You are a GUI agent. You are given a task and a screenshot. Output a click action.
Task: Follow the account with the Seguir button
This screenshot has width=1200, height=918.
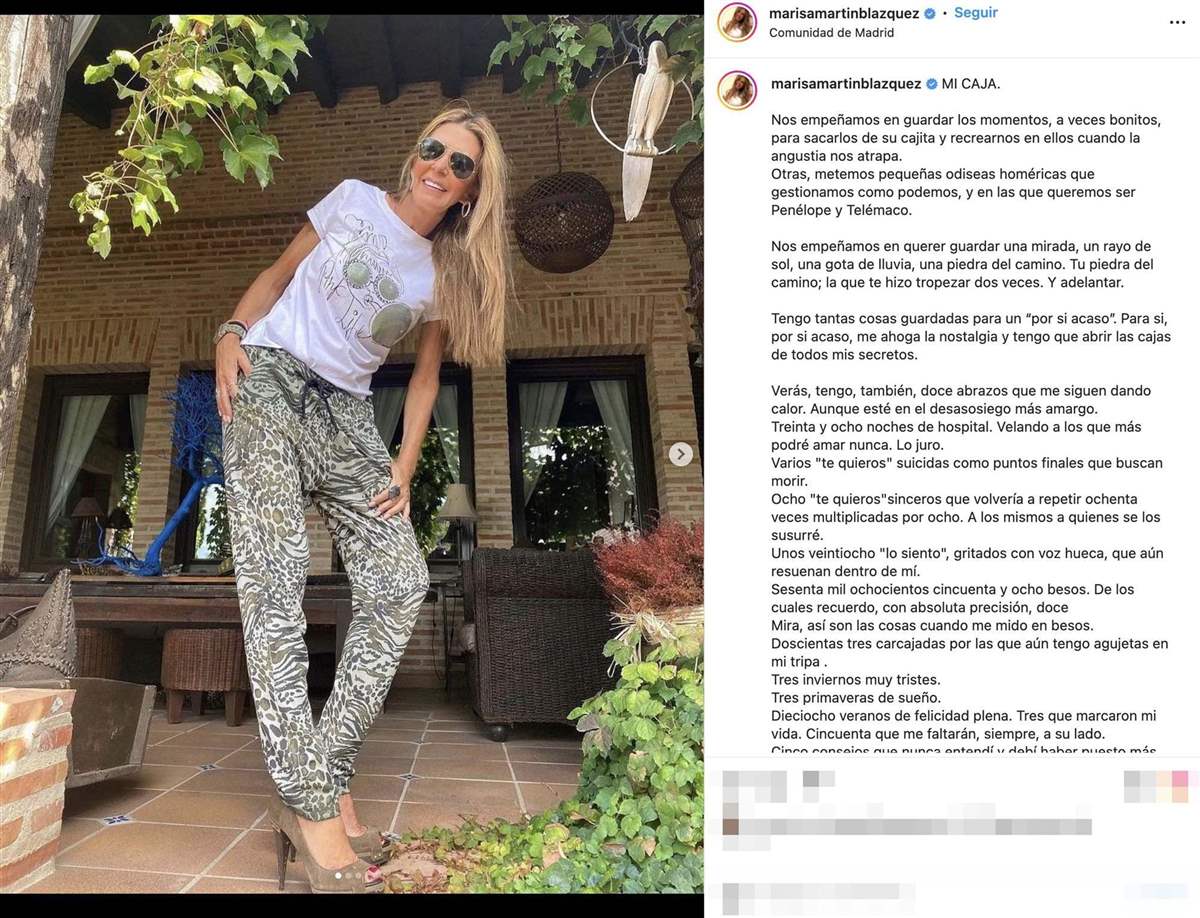(976, 13)
